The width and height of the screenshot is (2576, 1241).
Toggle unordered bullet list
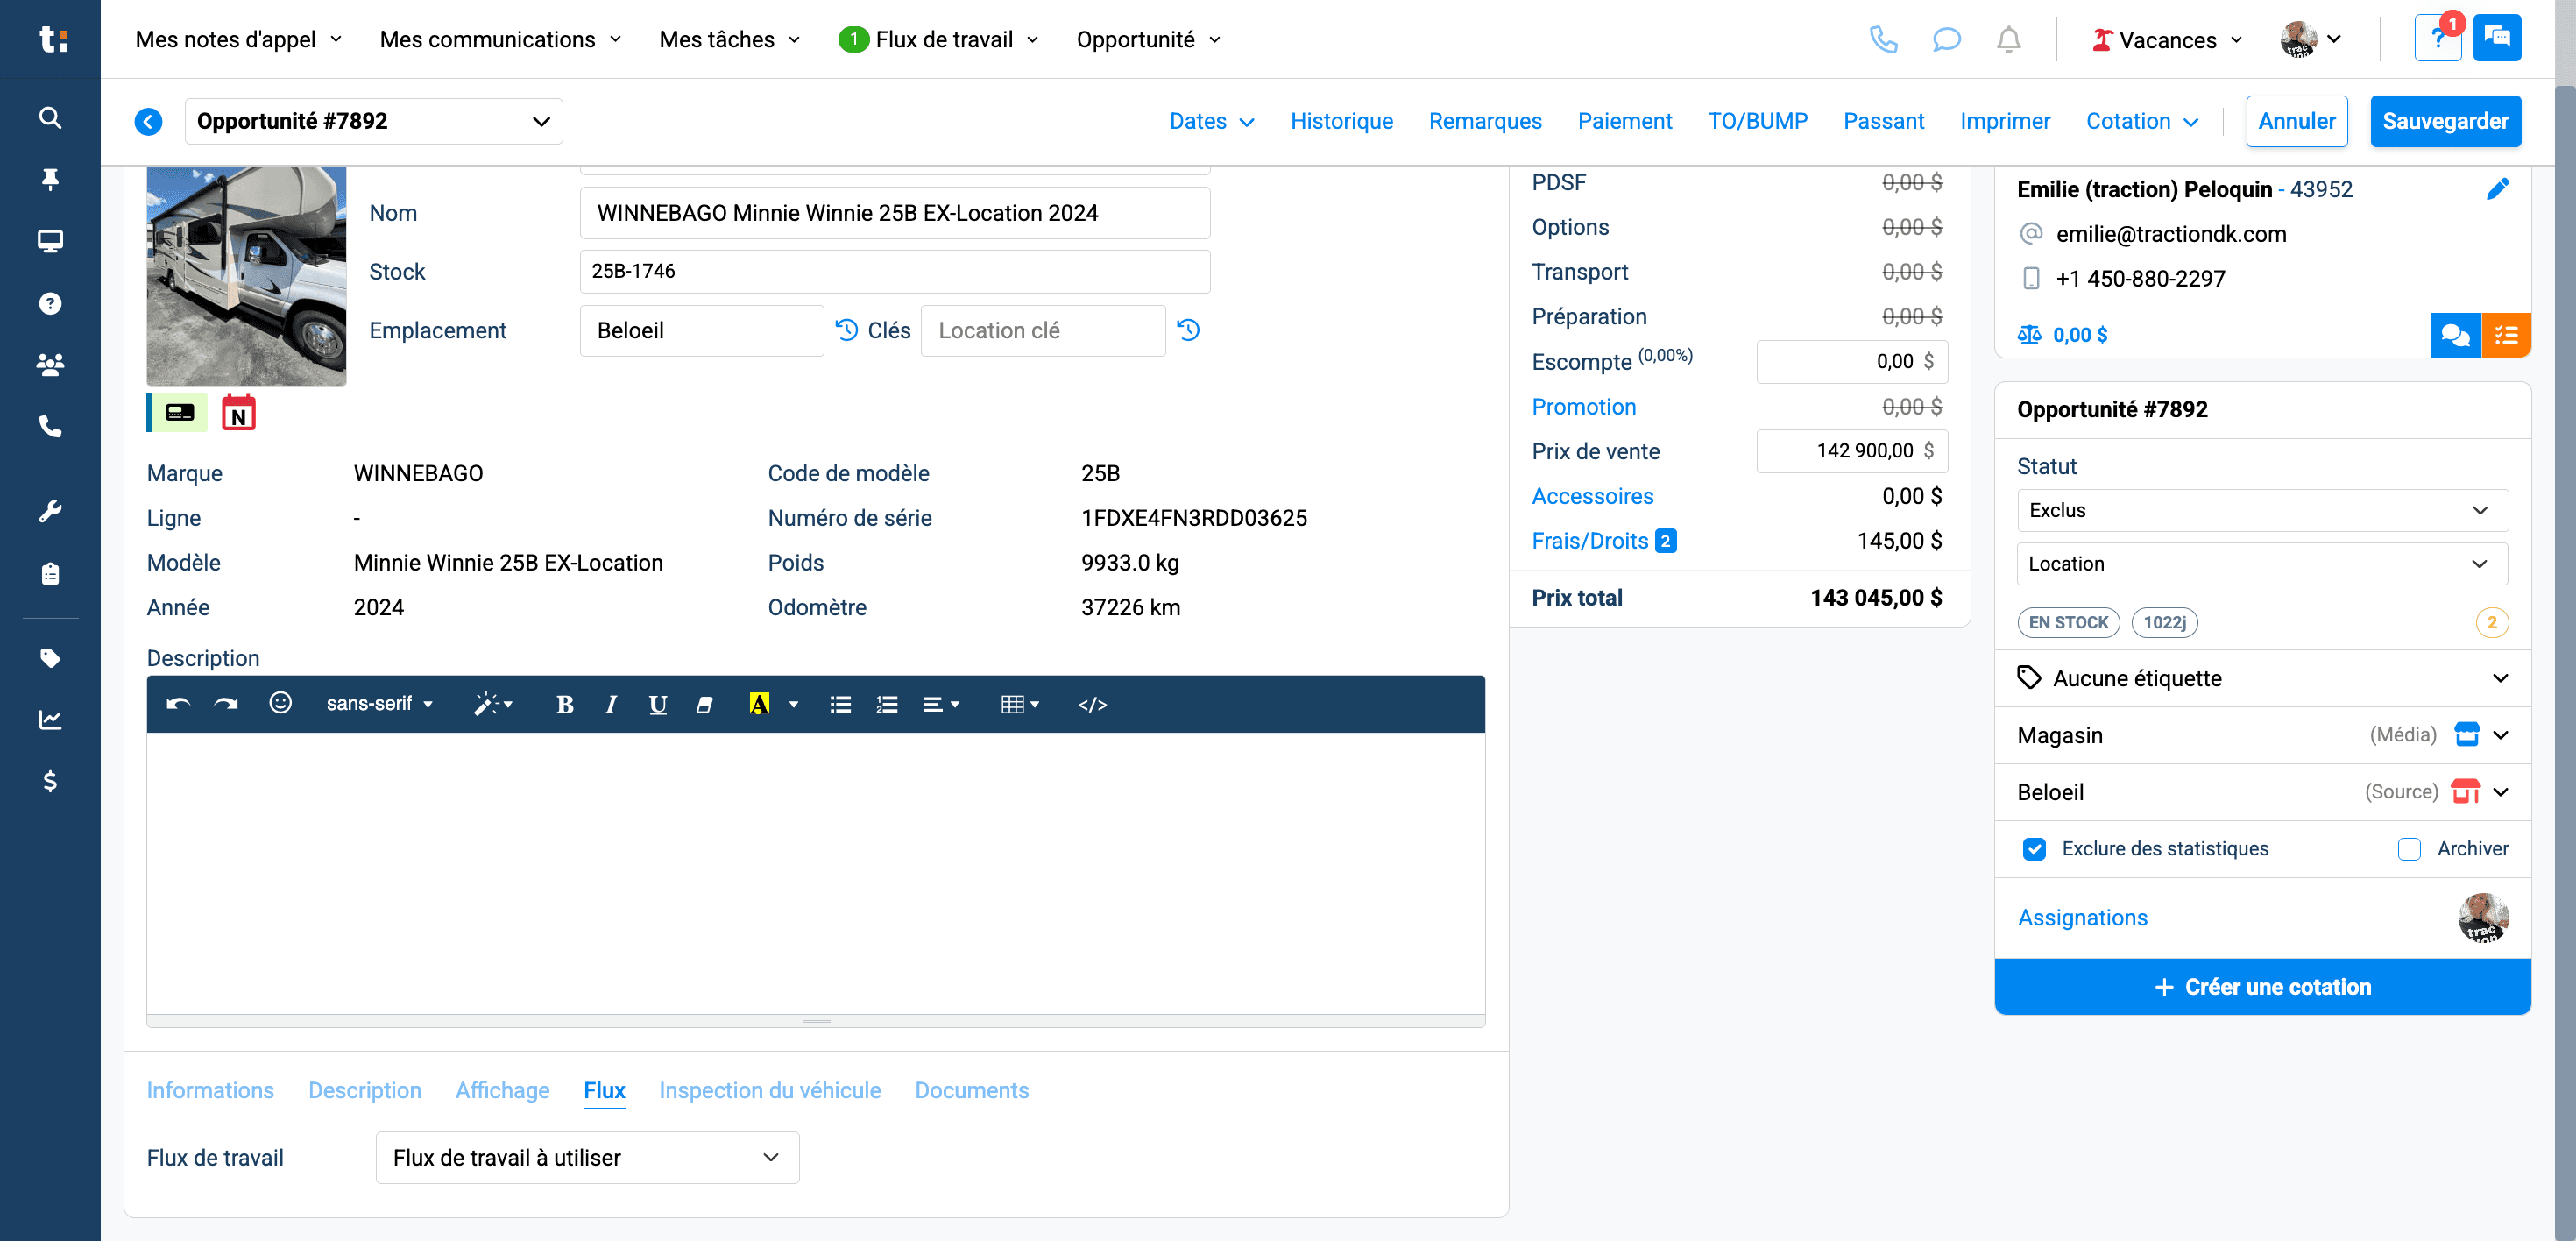(840, 704)
